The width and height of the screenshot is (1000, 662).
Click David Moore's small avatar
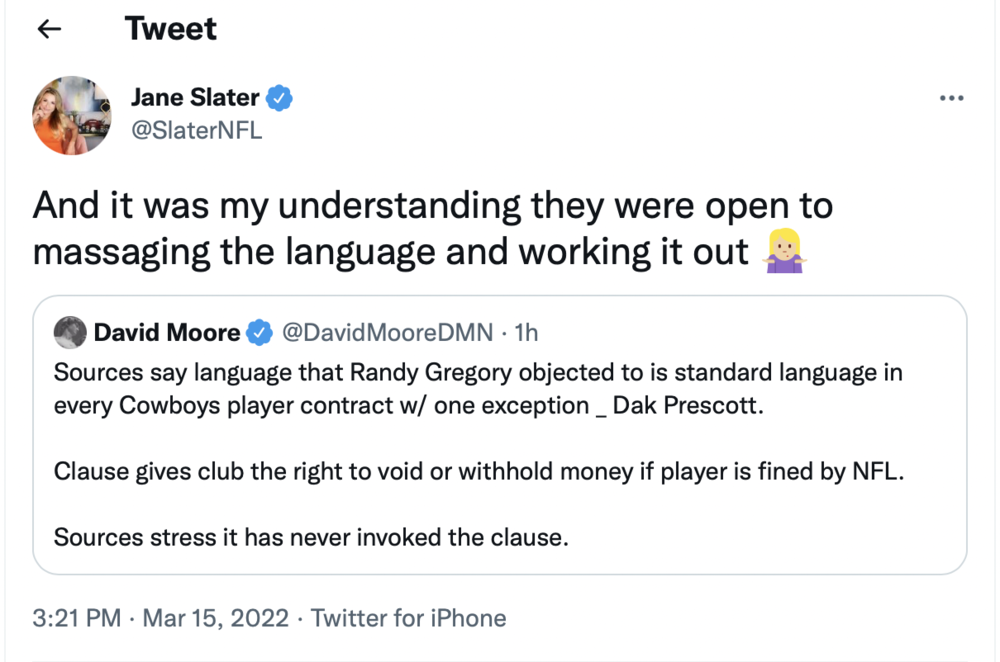69,332
